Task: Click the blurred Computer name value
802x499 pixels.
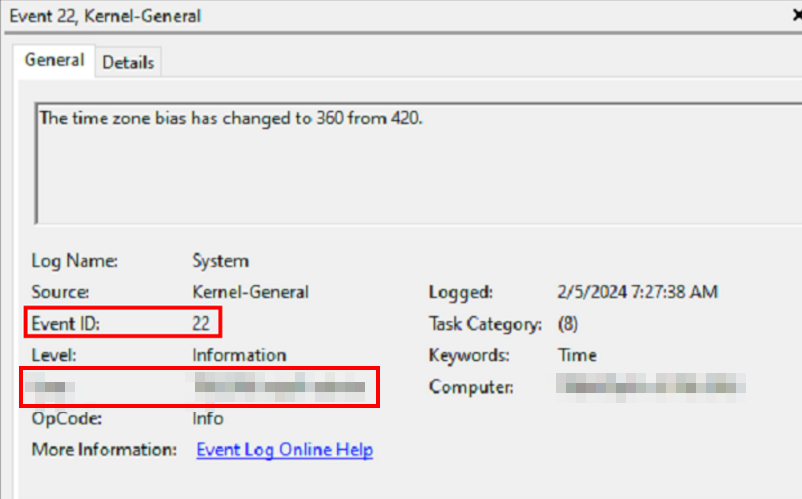Action: click(x=651, y=386)
